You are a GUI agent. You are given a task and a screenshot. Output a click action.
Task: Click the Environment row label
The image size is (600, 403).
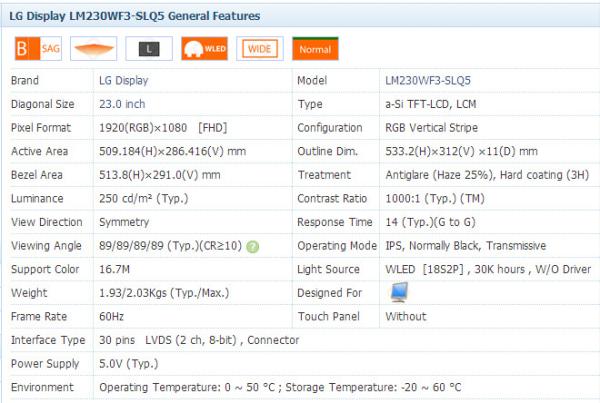42,387
